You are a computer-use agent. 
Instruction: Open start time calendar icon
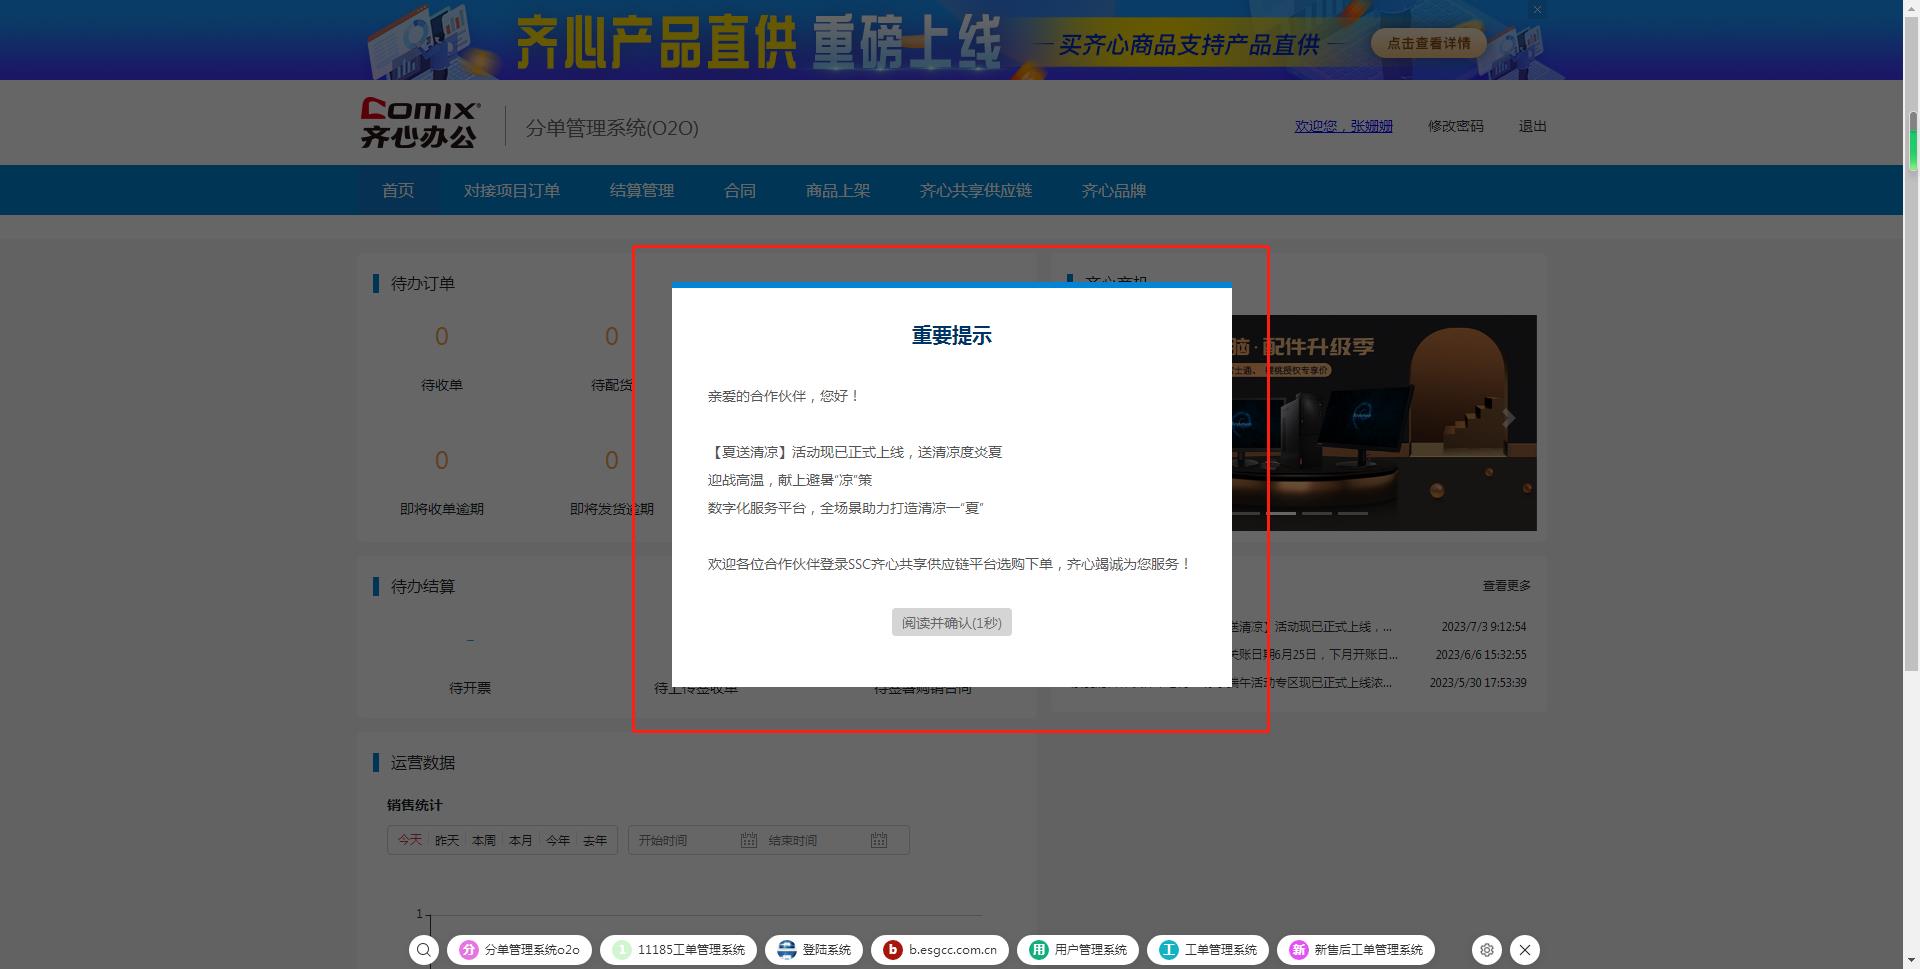point(748,840)
